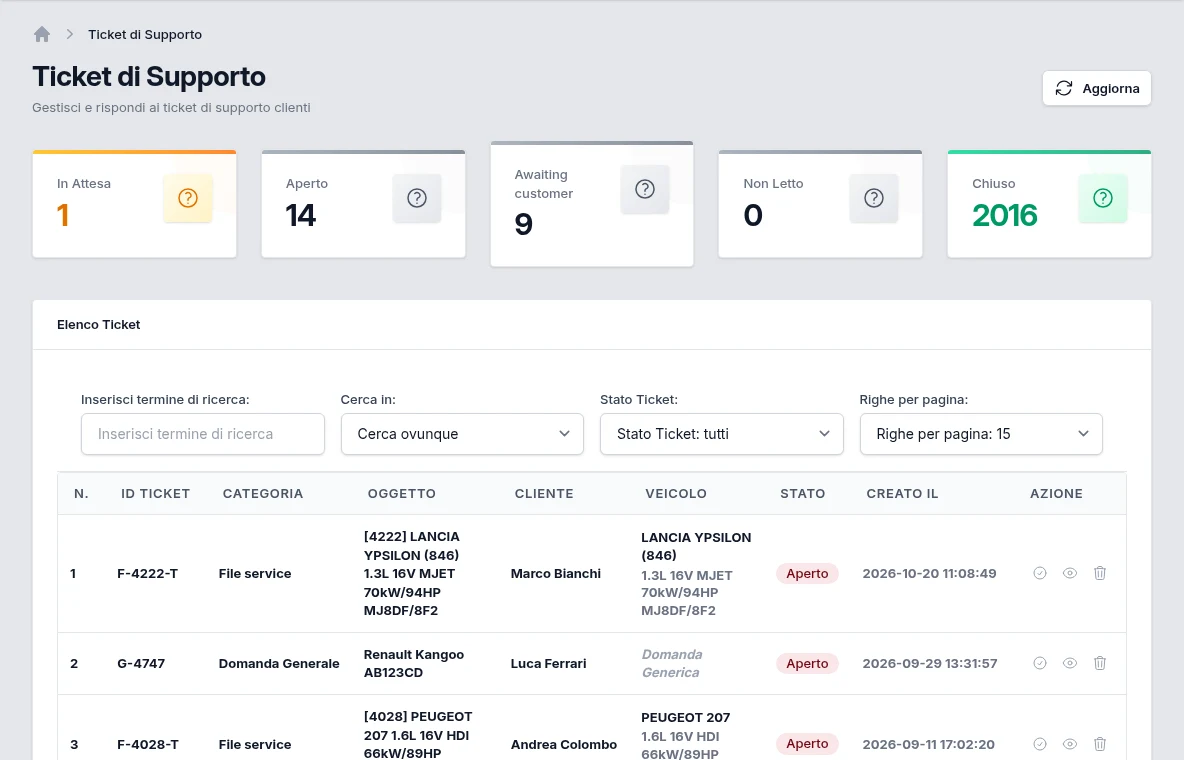Click the OGGETTO column header

click(x=402, y=494)
